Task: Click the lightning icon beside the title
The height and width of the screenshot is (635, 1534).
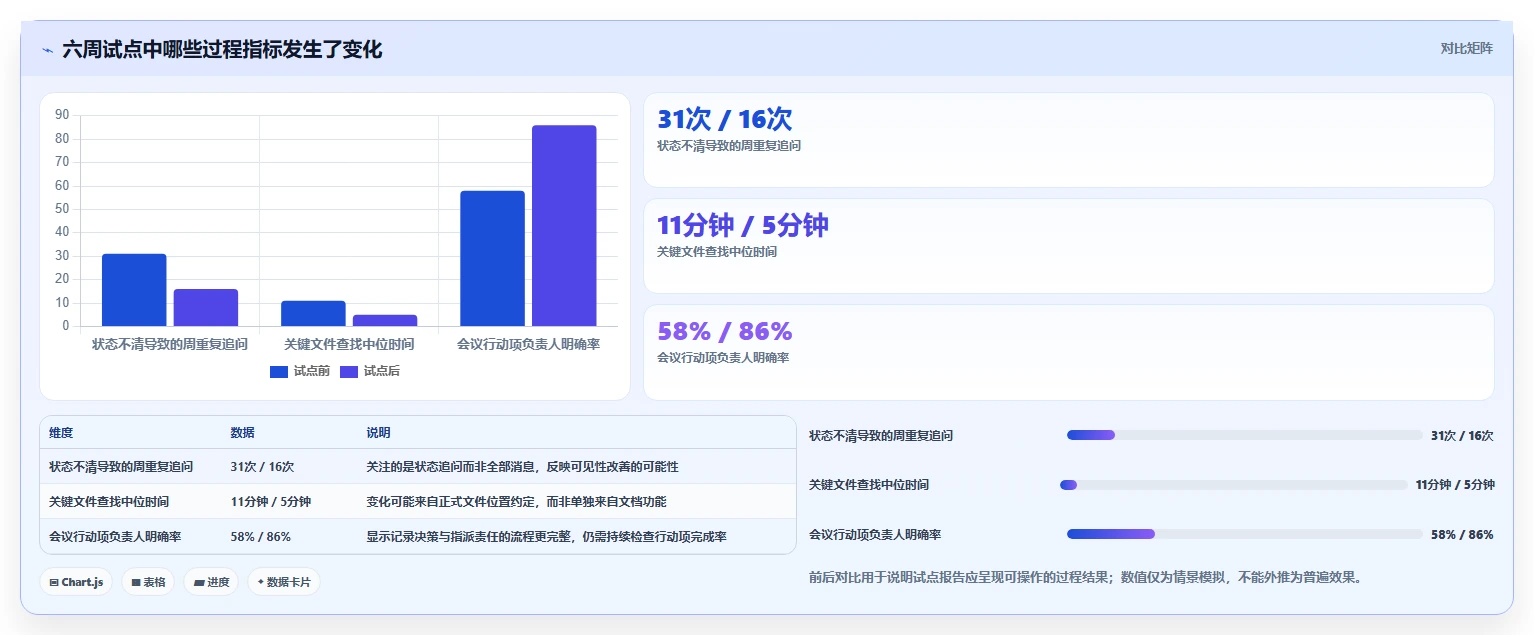Action: pos(47,50)
